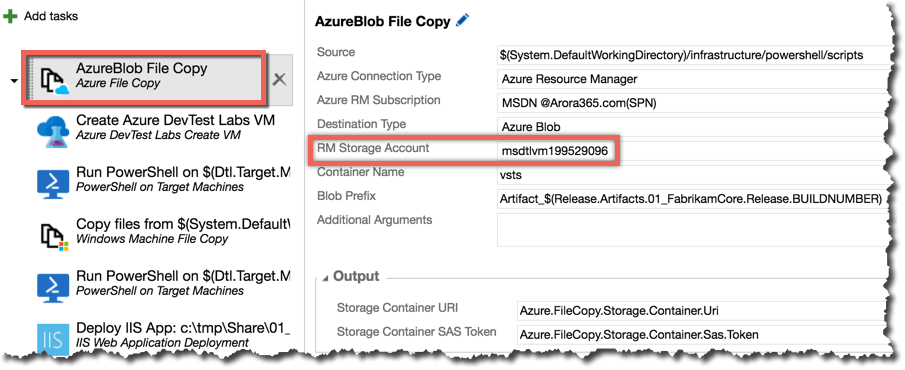The height and width of the screenshot is (370, 905).
Task: Select Create Azure DevTest Labs VM task
Action: point(175,128)
